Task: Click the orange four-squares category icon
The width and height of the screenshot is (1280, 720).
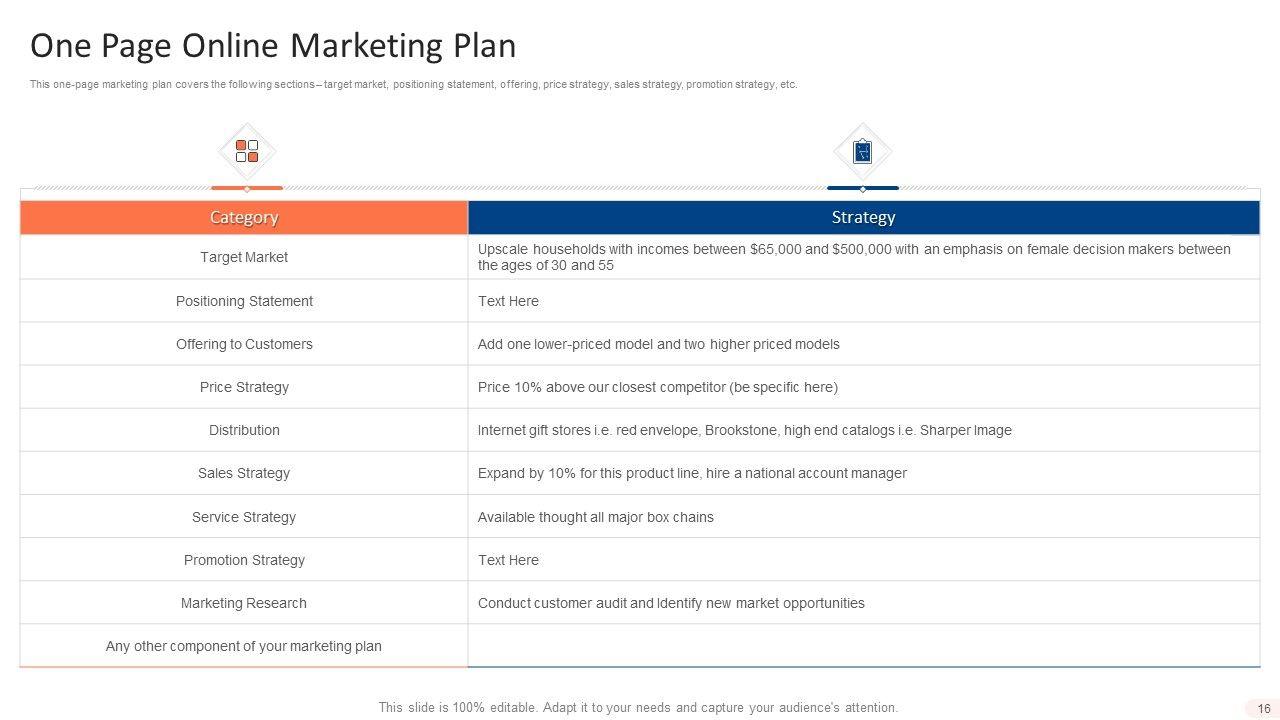Action: 247,151
